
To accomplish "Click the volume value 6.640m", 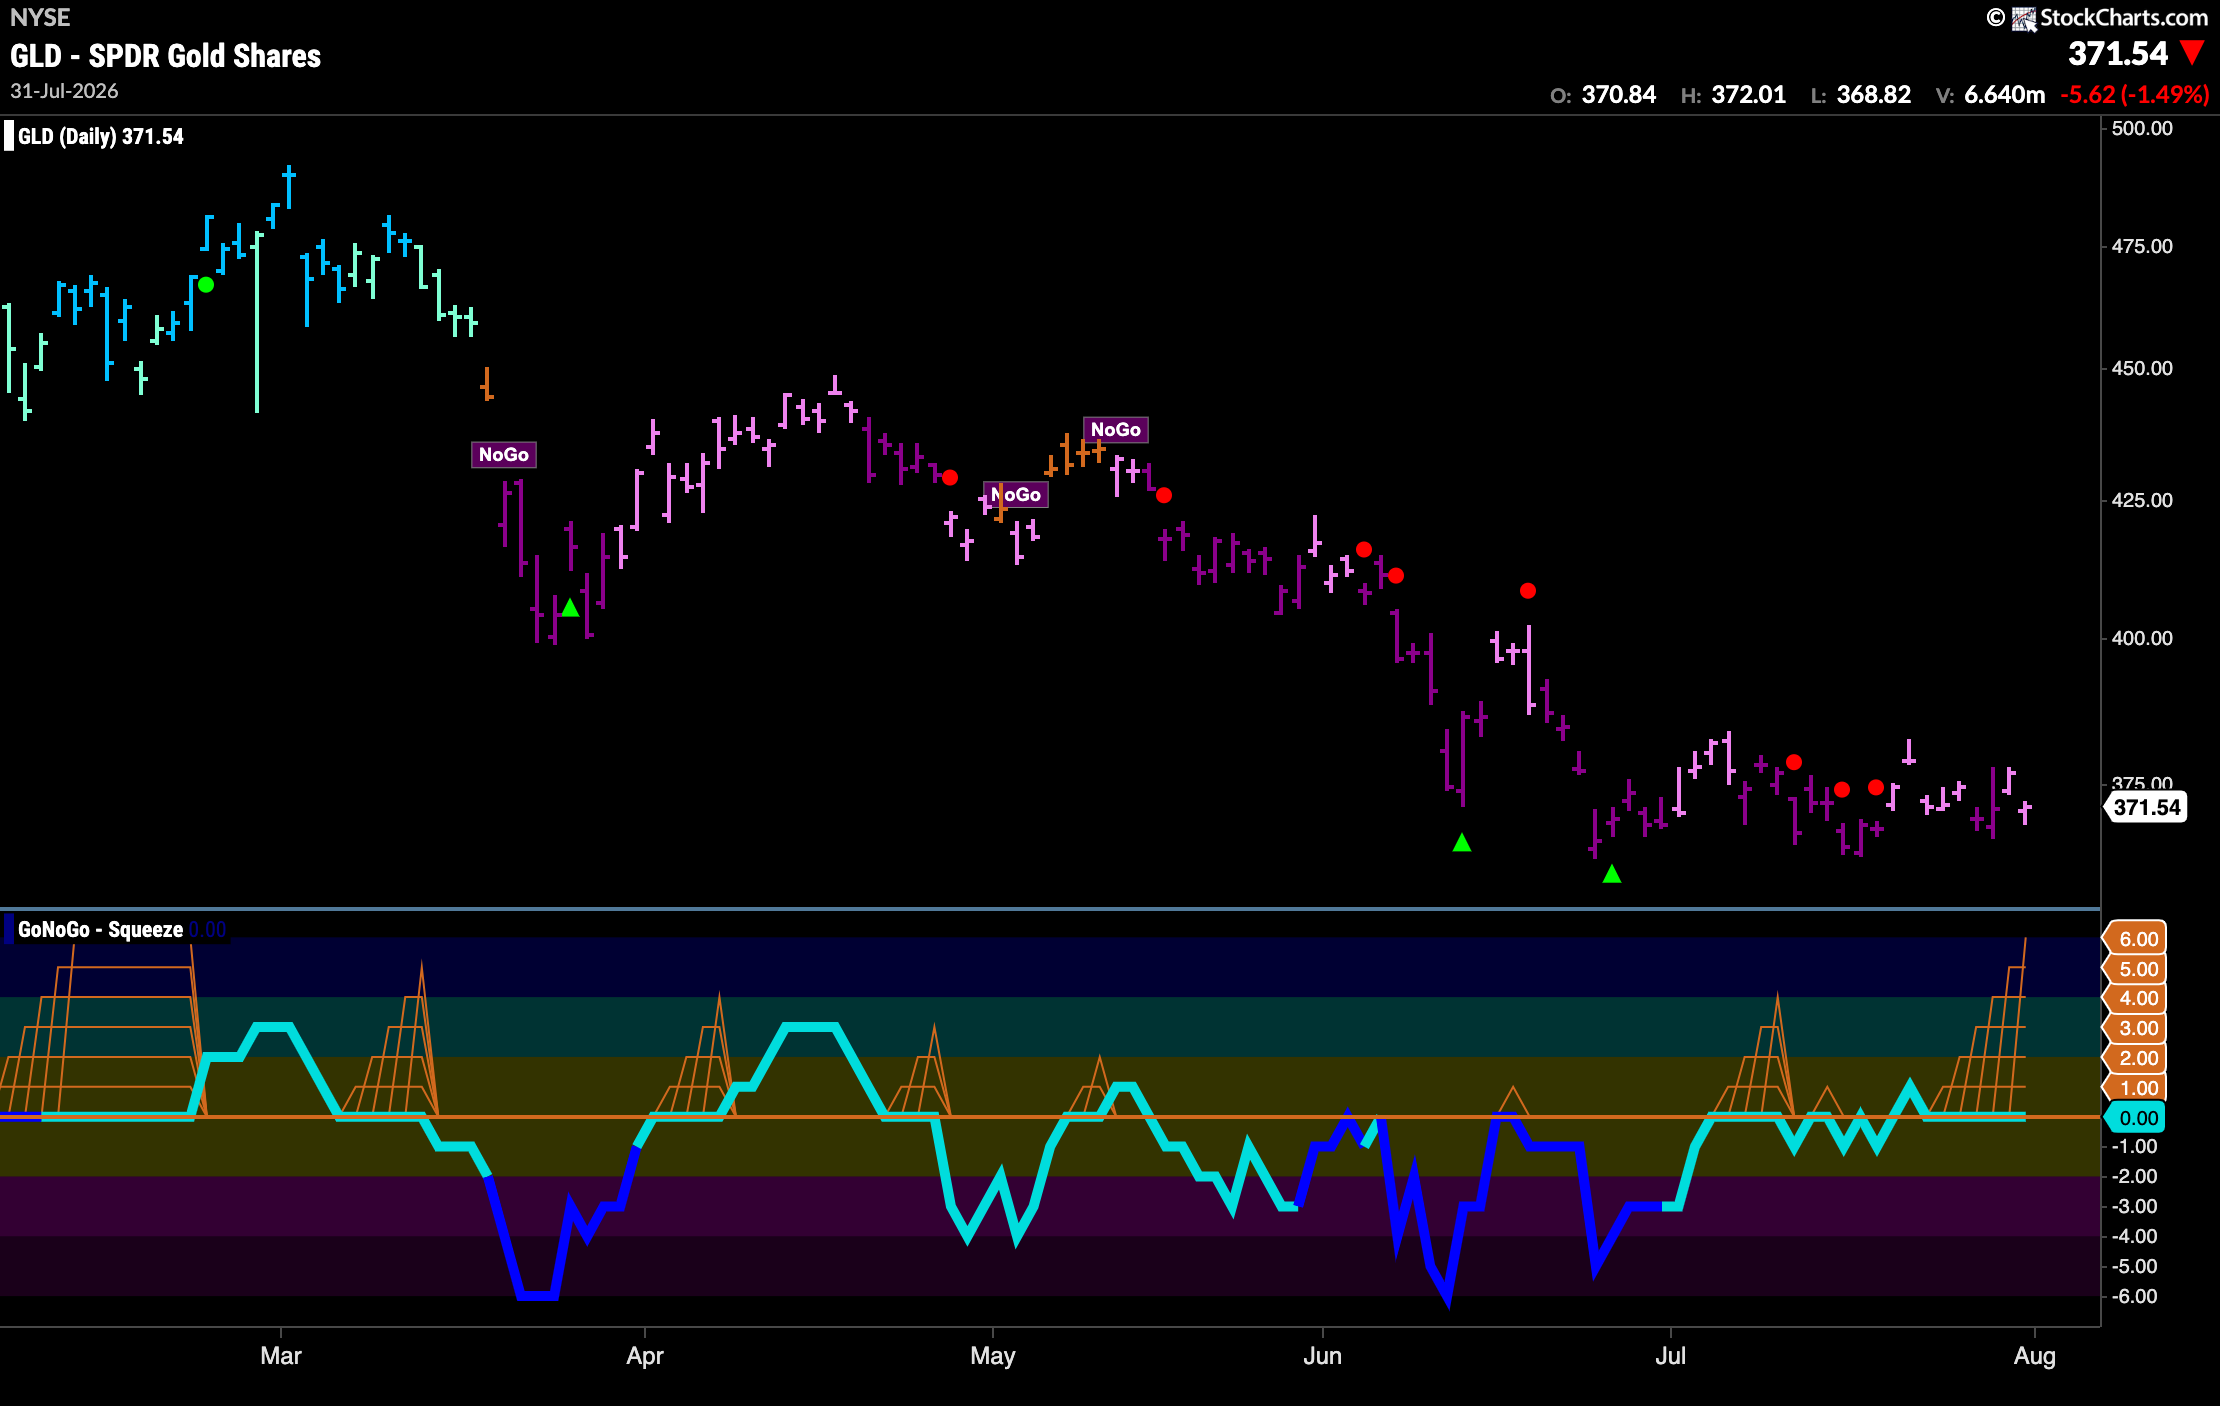I will tap(2005, 95).
